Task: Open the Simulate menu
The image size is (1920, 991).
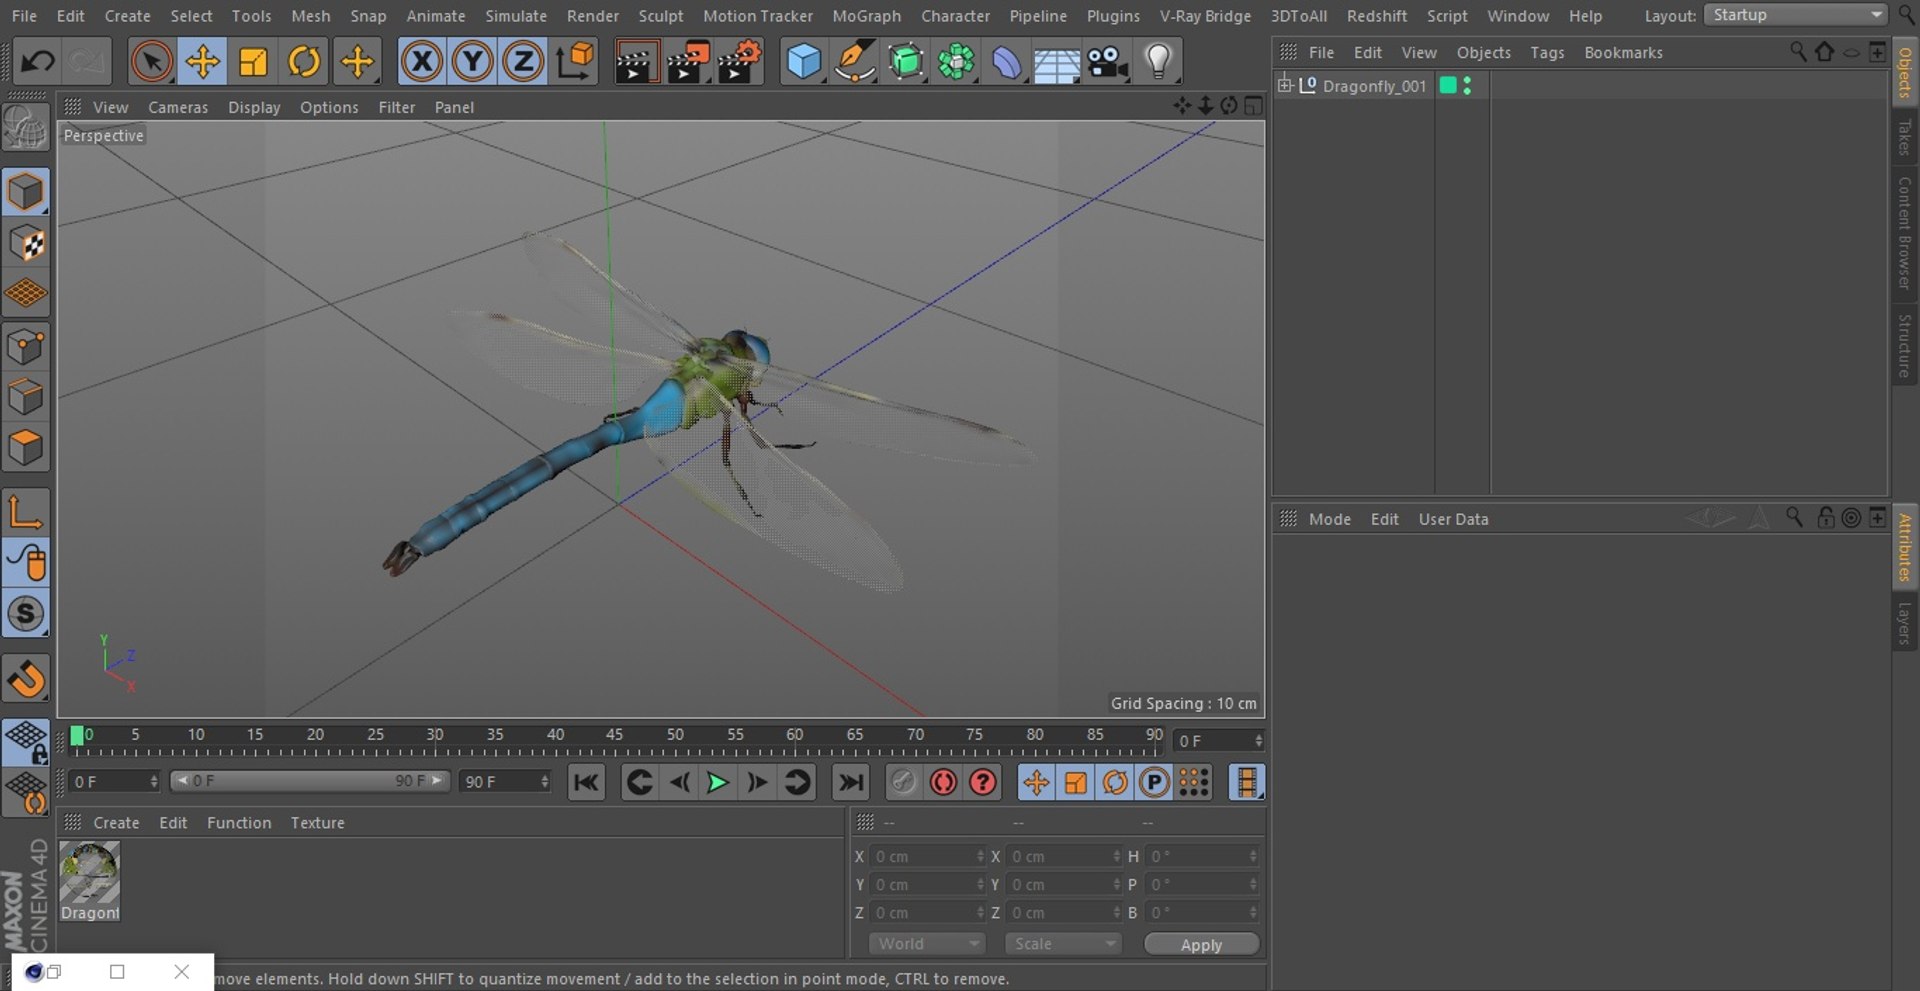Action: pos(516,16)
